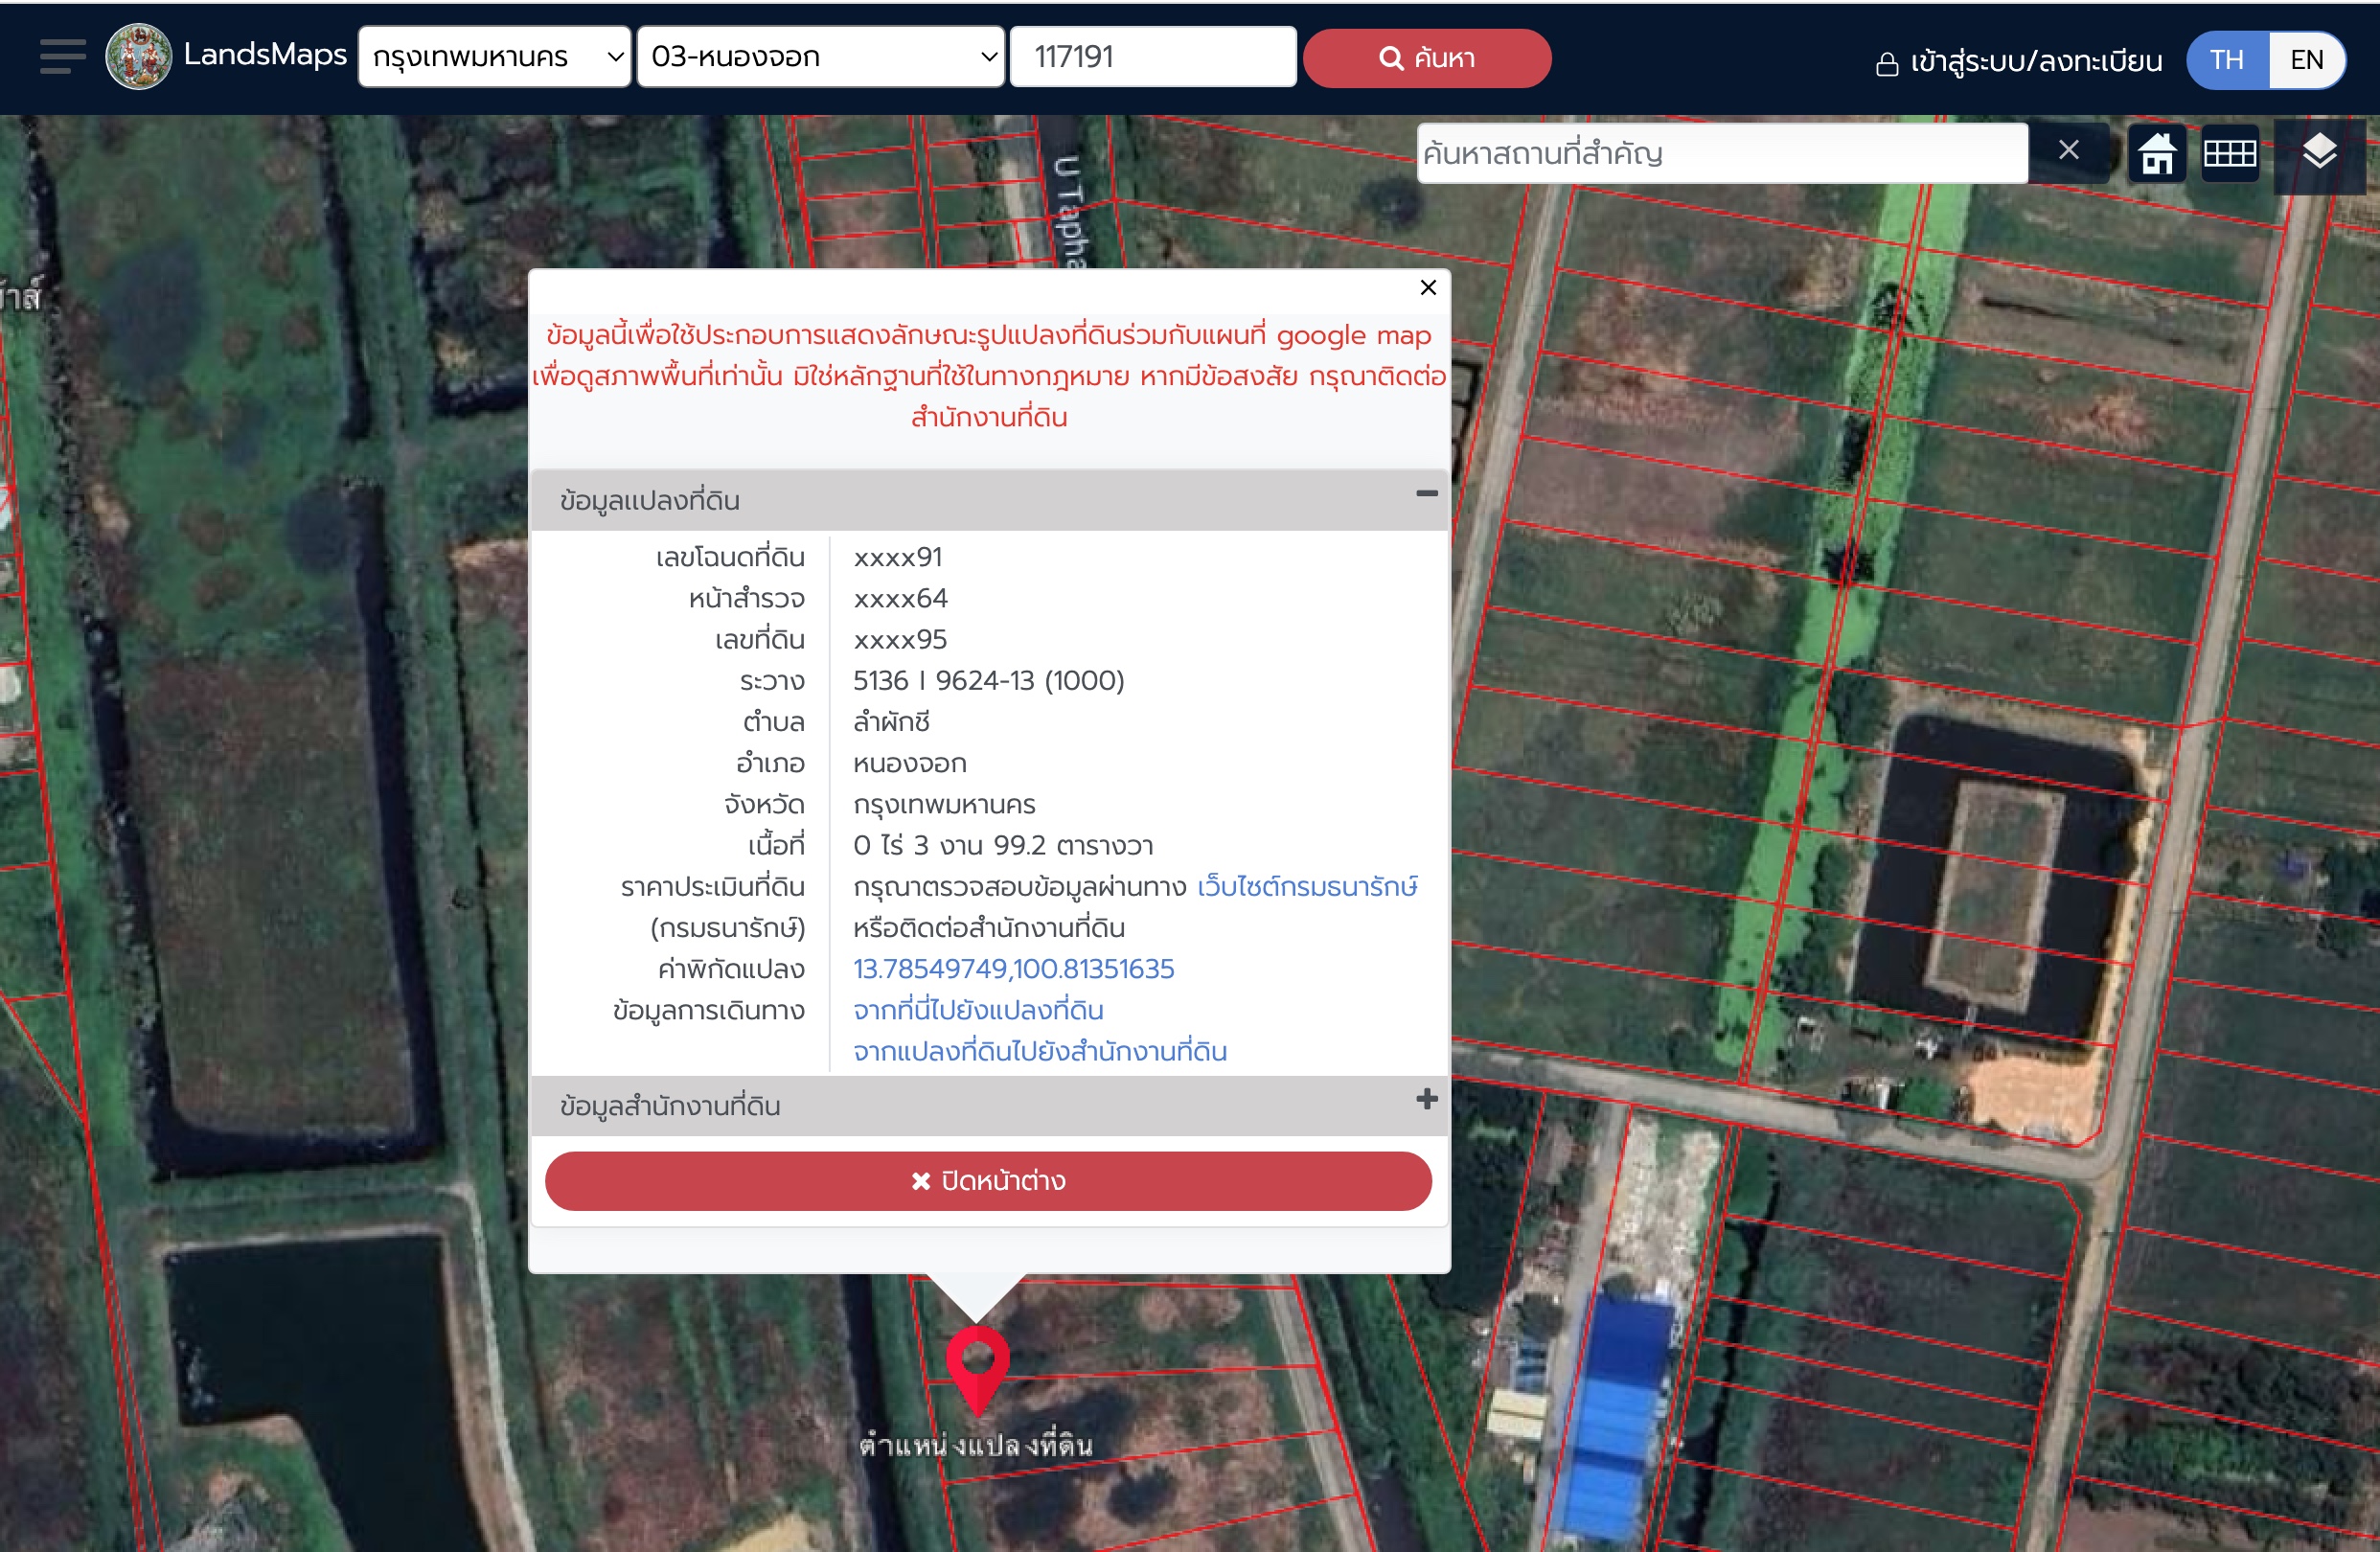
Task: Click the ปิดหน้าต่าง close window button
Action: coord(988,1181)
